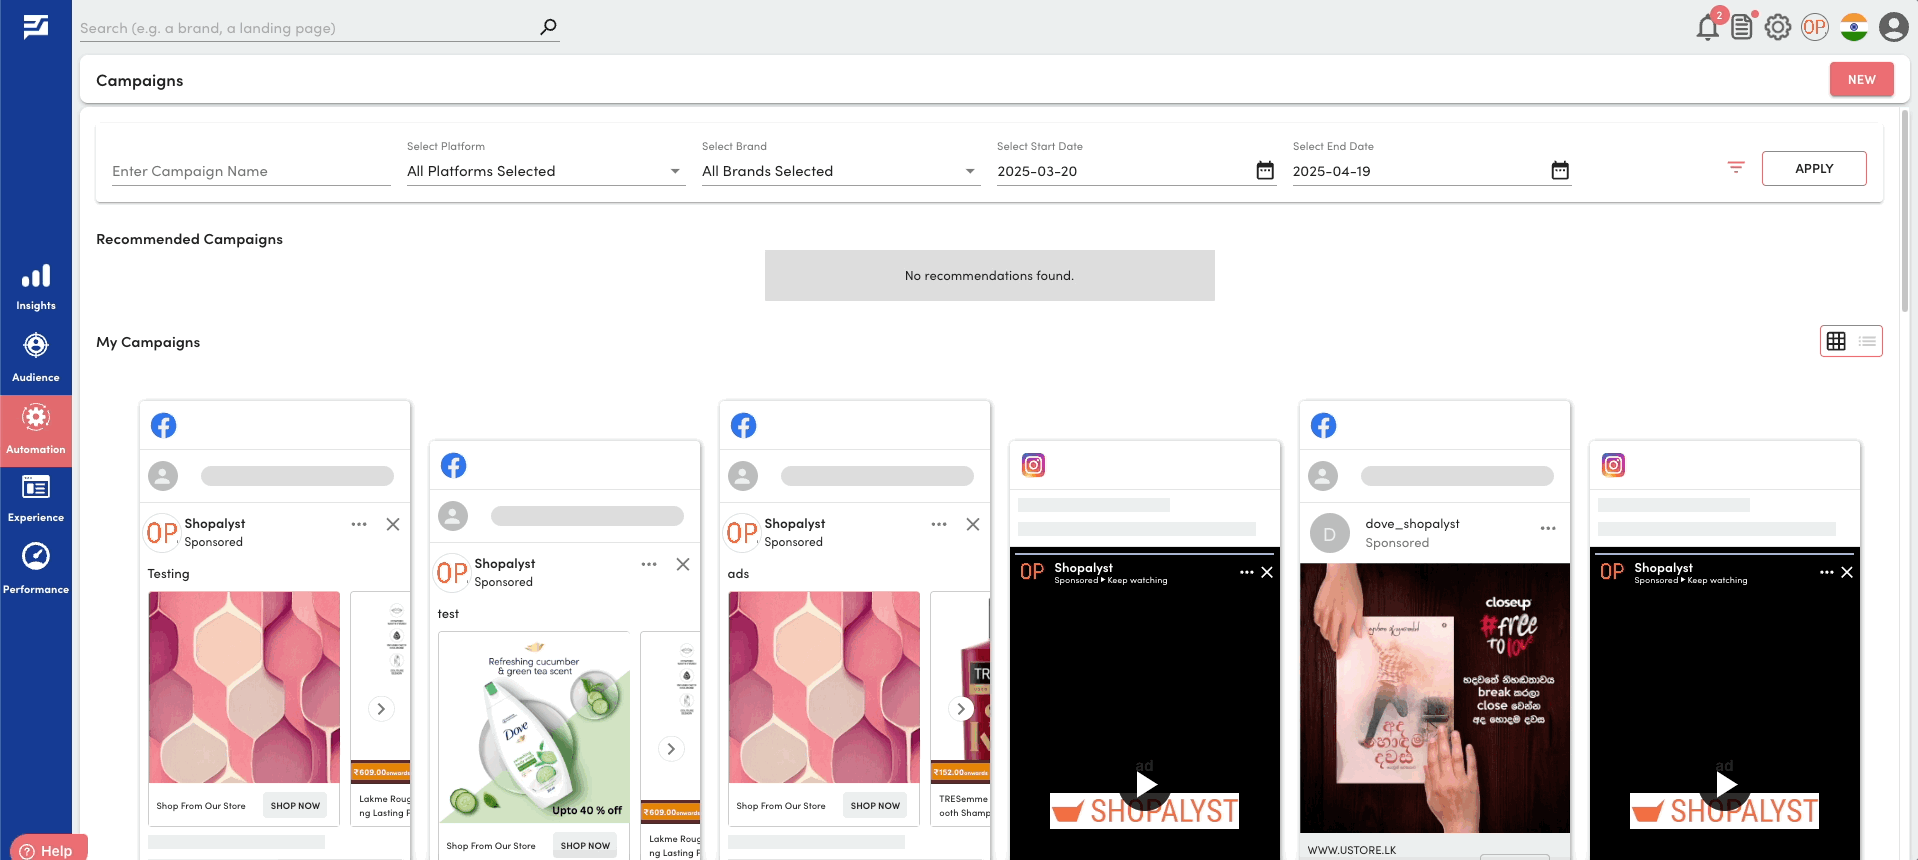Click the Recommended Campaigns heading
Image resolution: width=1918 pixels, height=860 pixels.
tap(189, 239)
